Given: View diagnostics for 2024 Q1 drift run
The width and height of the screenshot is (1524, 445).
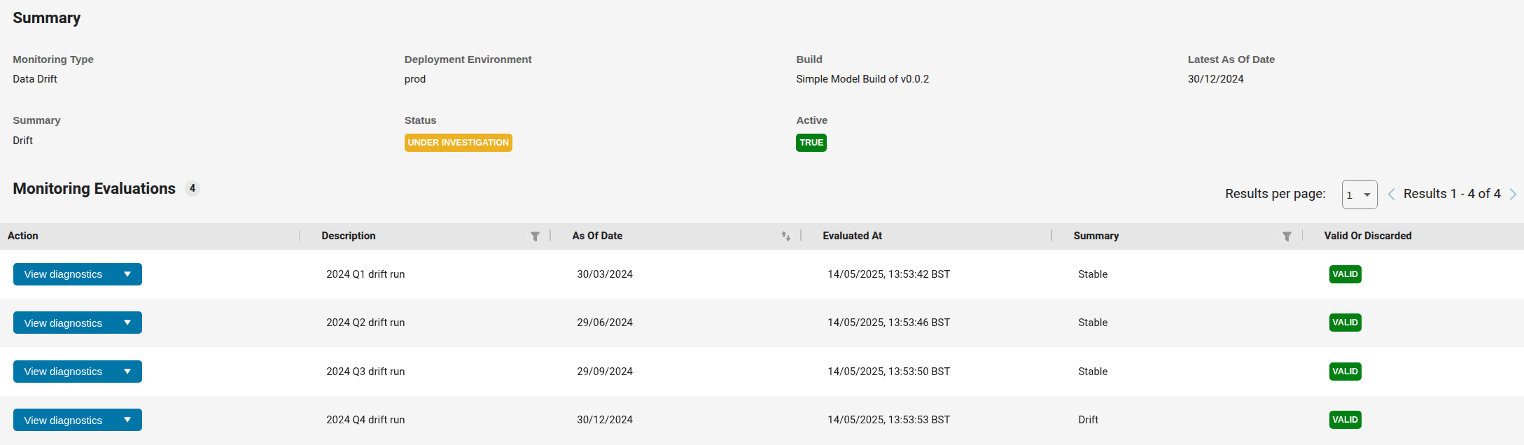Looking at the screenshot, I should tap(63, 274).
